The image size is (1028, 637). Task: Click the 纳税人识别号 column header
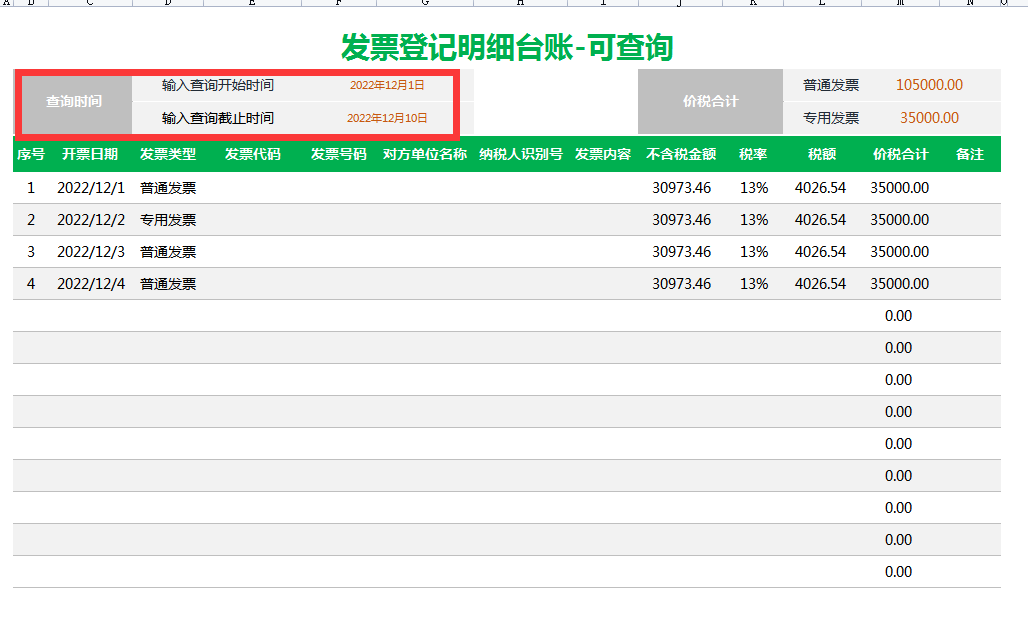(520, 154)
